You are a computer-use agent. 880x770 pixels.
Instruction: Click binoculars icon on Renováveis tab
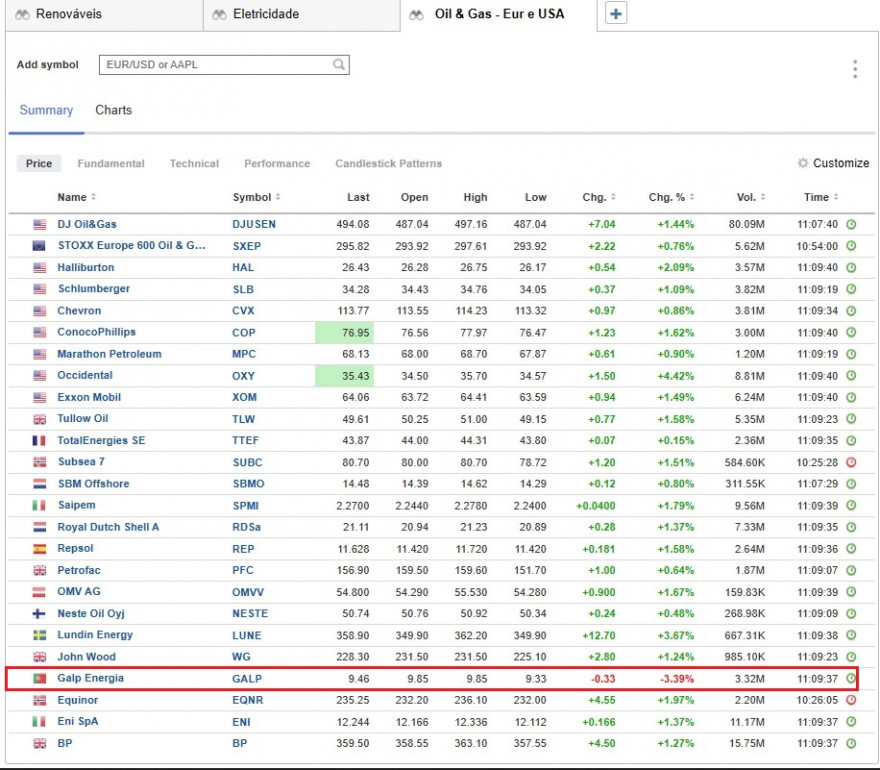tap(22, 15)
